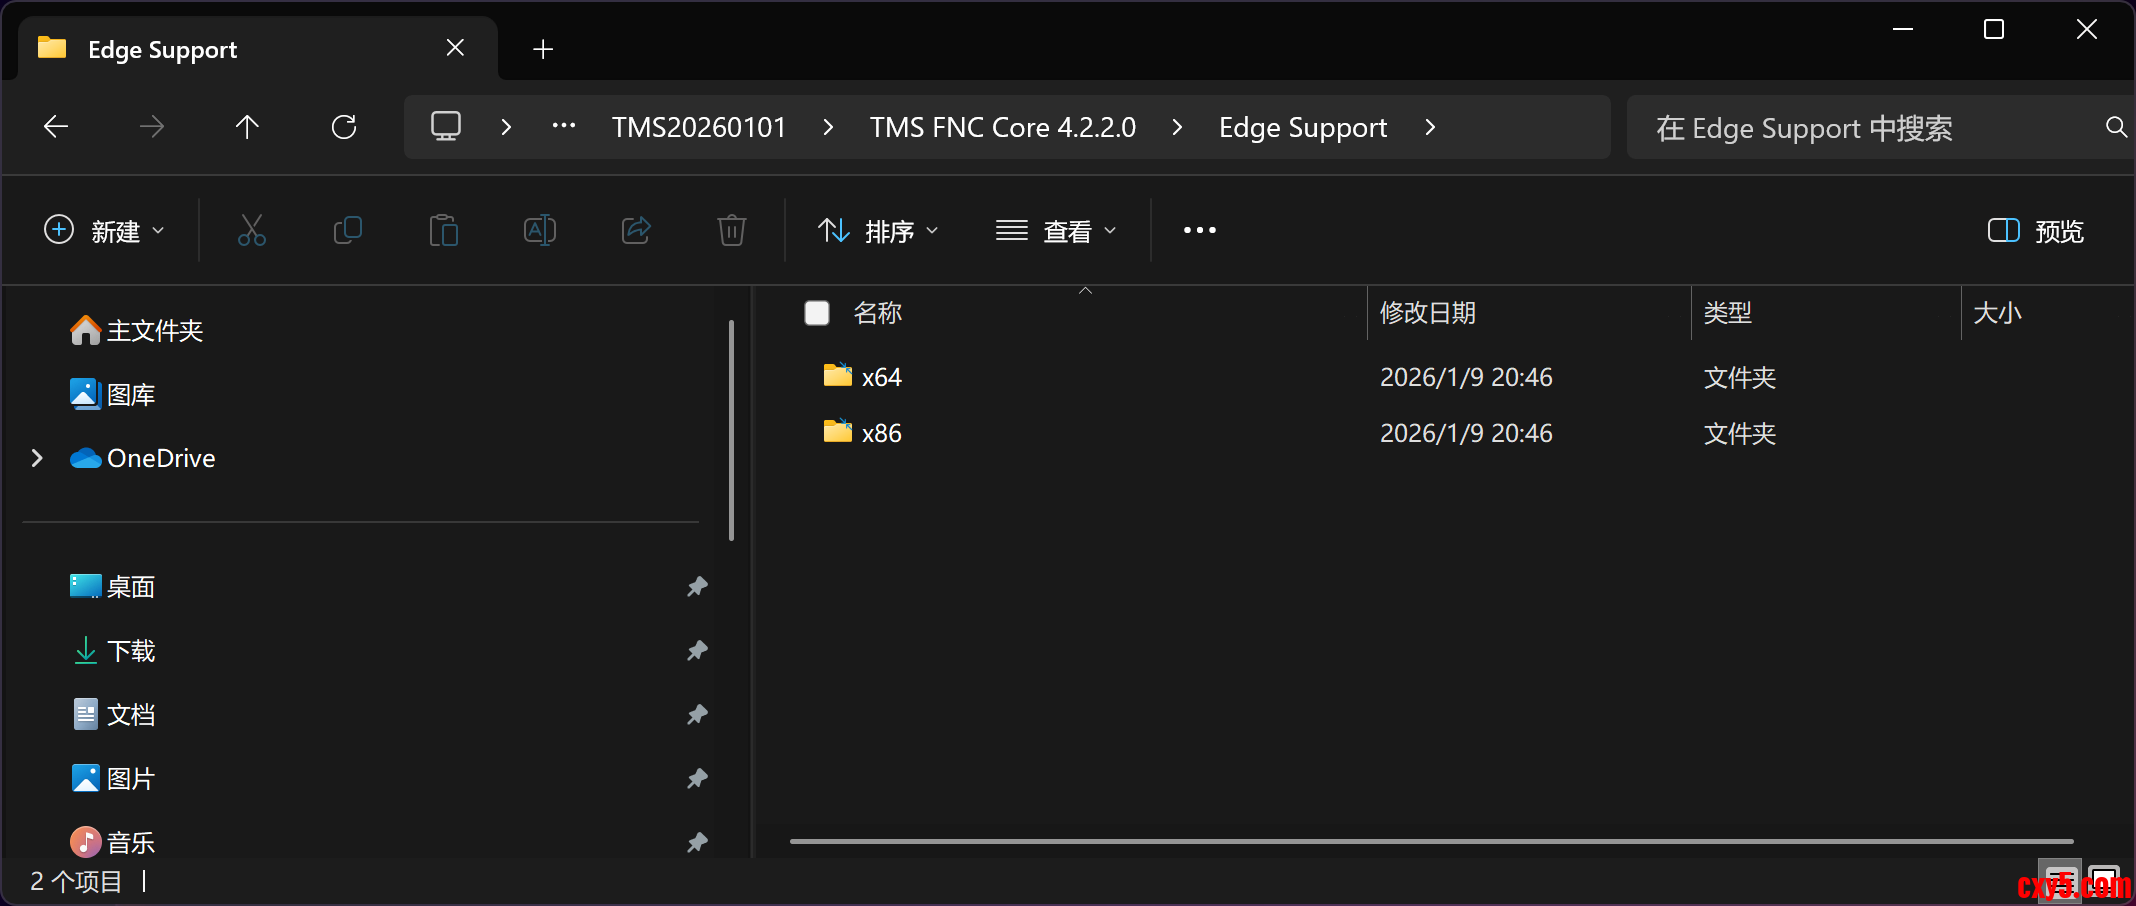Click the Share icon
The width and height of the screenshot is (2136, 906).
(636, 231)
